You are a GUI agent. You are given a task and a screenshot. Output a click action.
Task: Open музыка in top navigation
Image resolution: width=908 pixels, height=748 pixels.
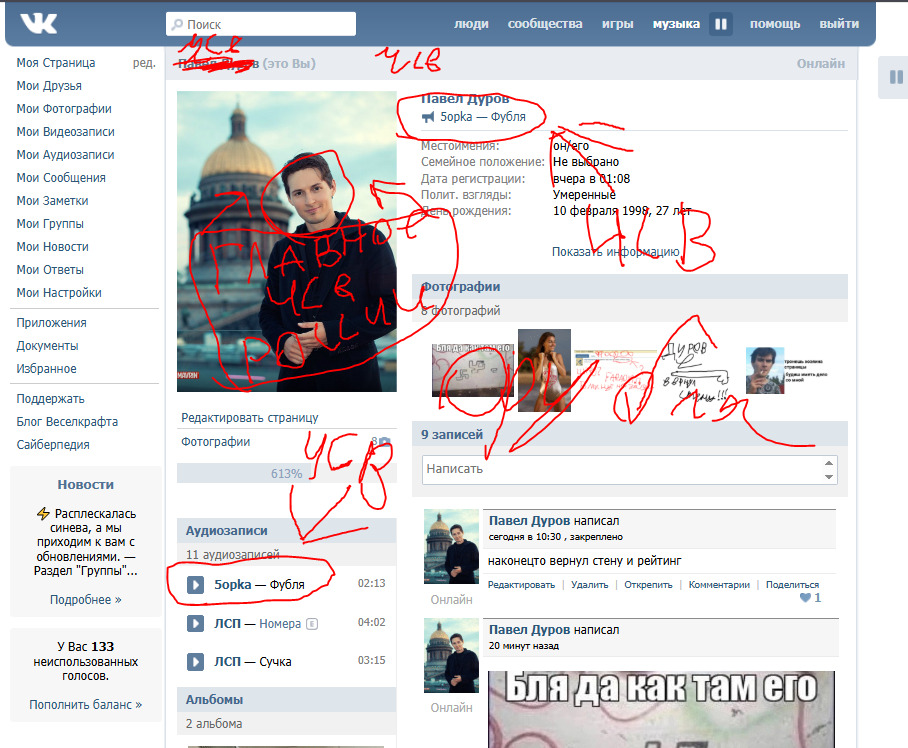tap(676, 24)
